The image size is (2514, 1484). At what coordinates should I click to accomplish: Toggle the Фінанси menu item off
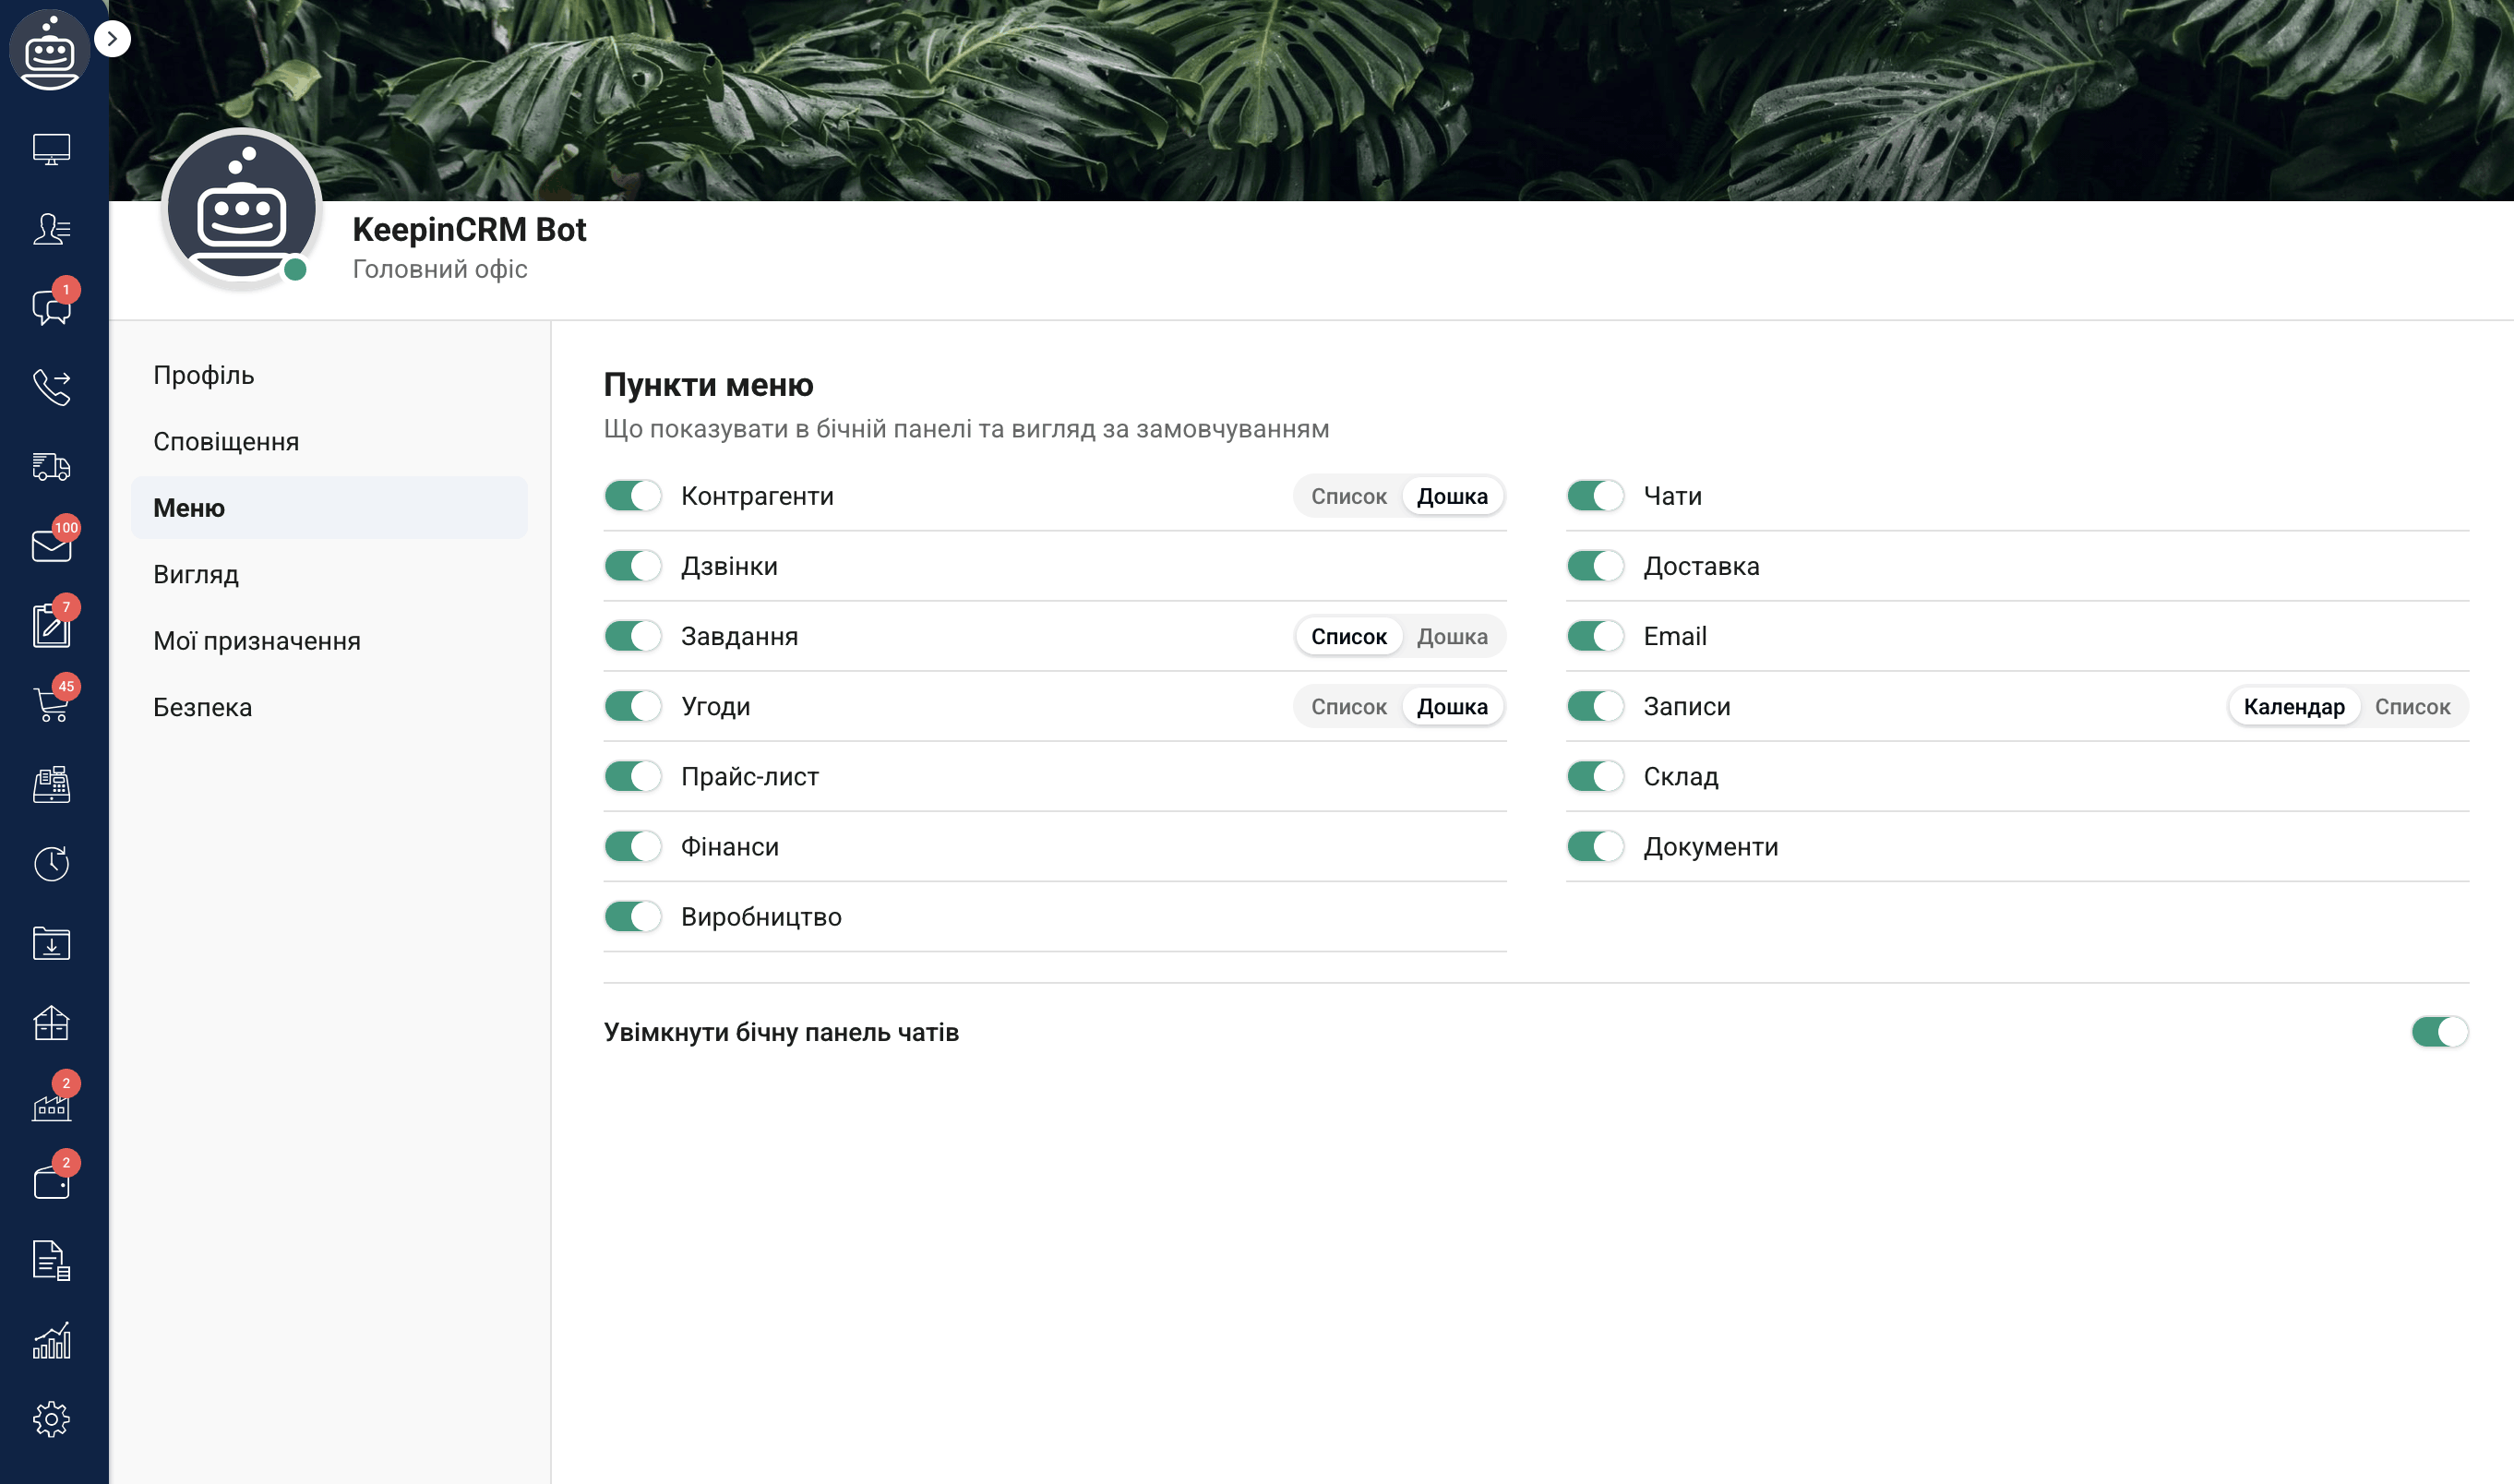633,847
